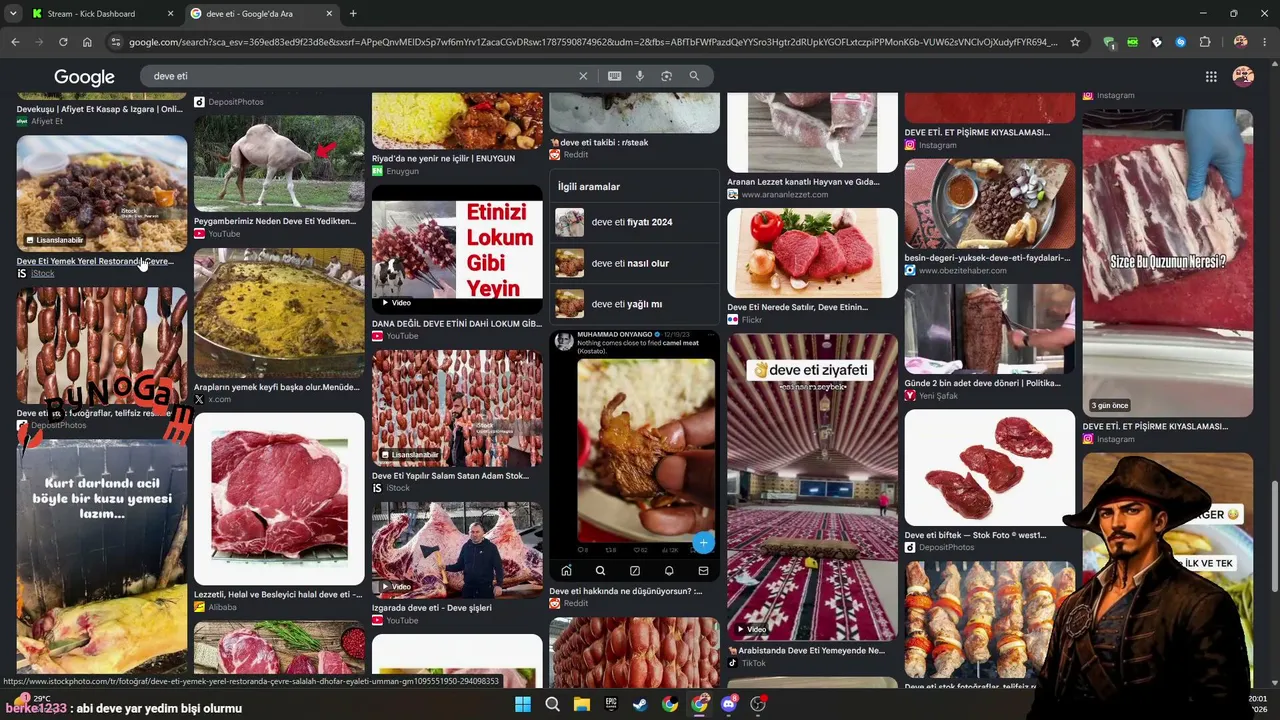Image resolution: width=1280 pixels, height=720 pixels.
Task: Open the Chrome three-dot menu
Action: pos(1265,42)
